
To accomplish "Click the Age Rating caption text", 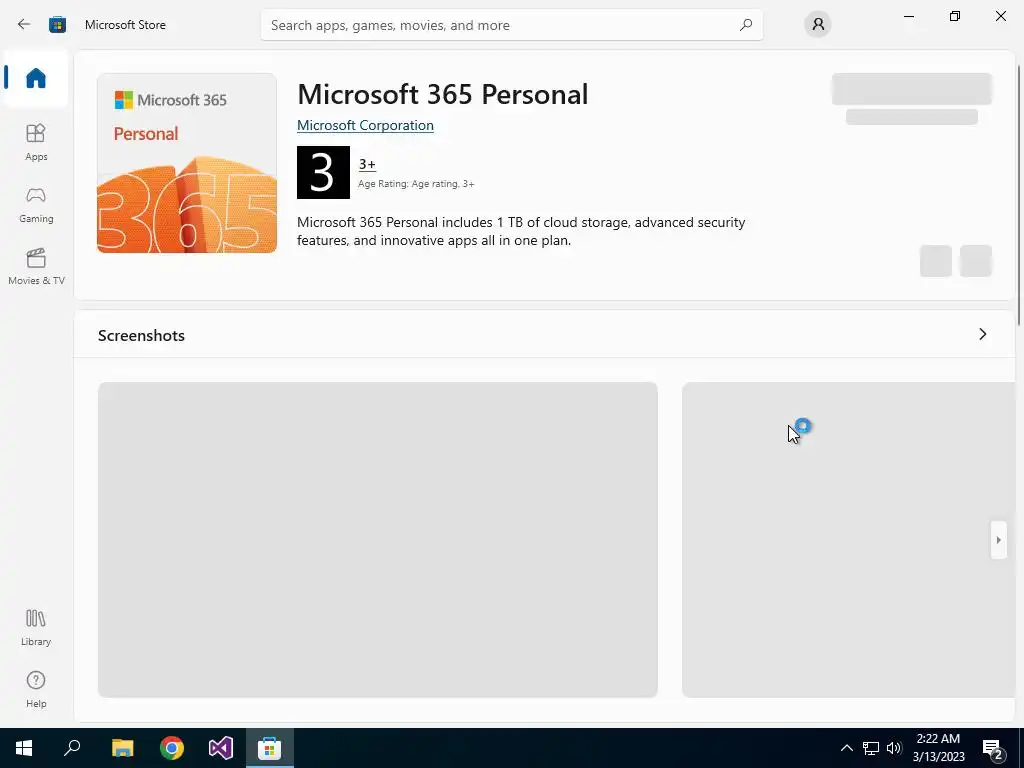I will [x=416, y=184].
